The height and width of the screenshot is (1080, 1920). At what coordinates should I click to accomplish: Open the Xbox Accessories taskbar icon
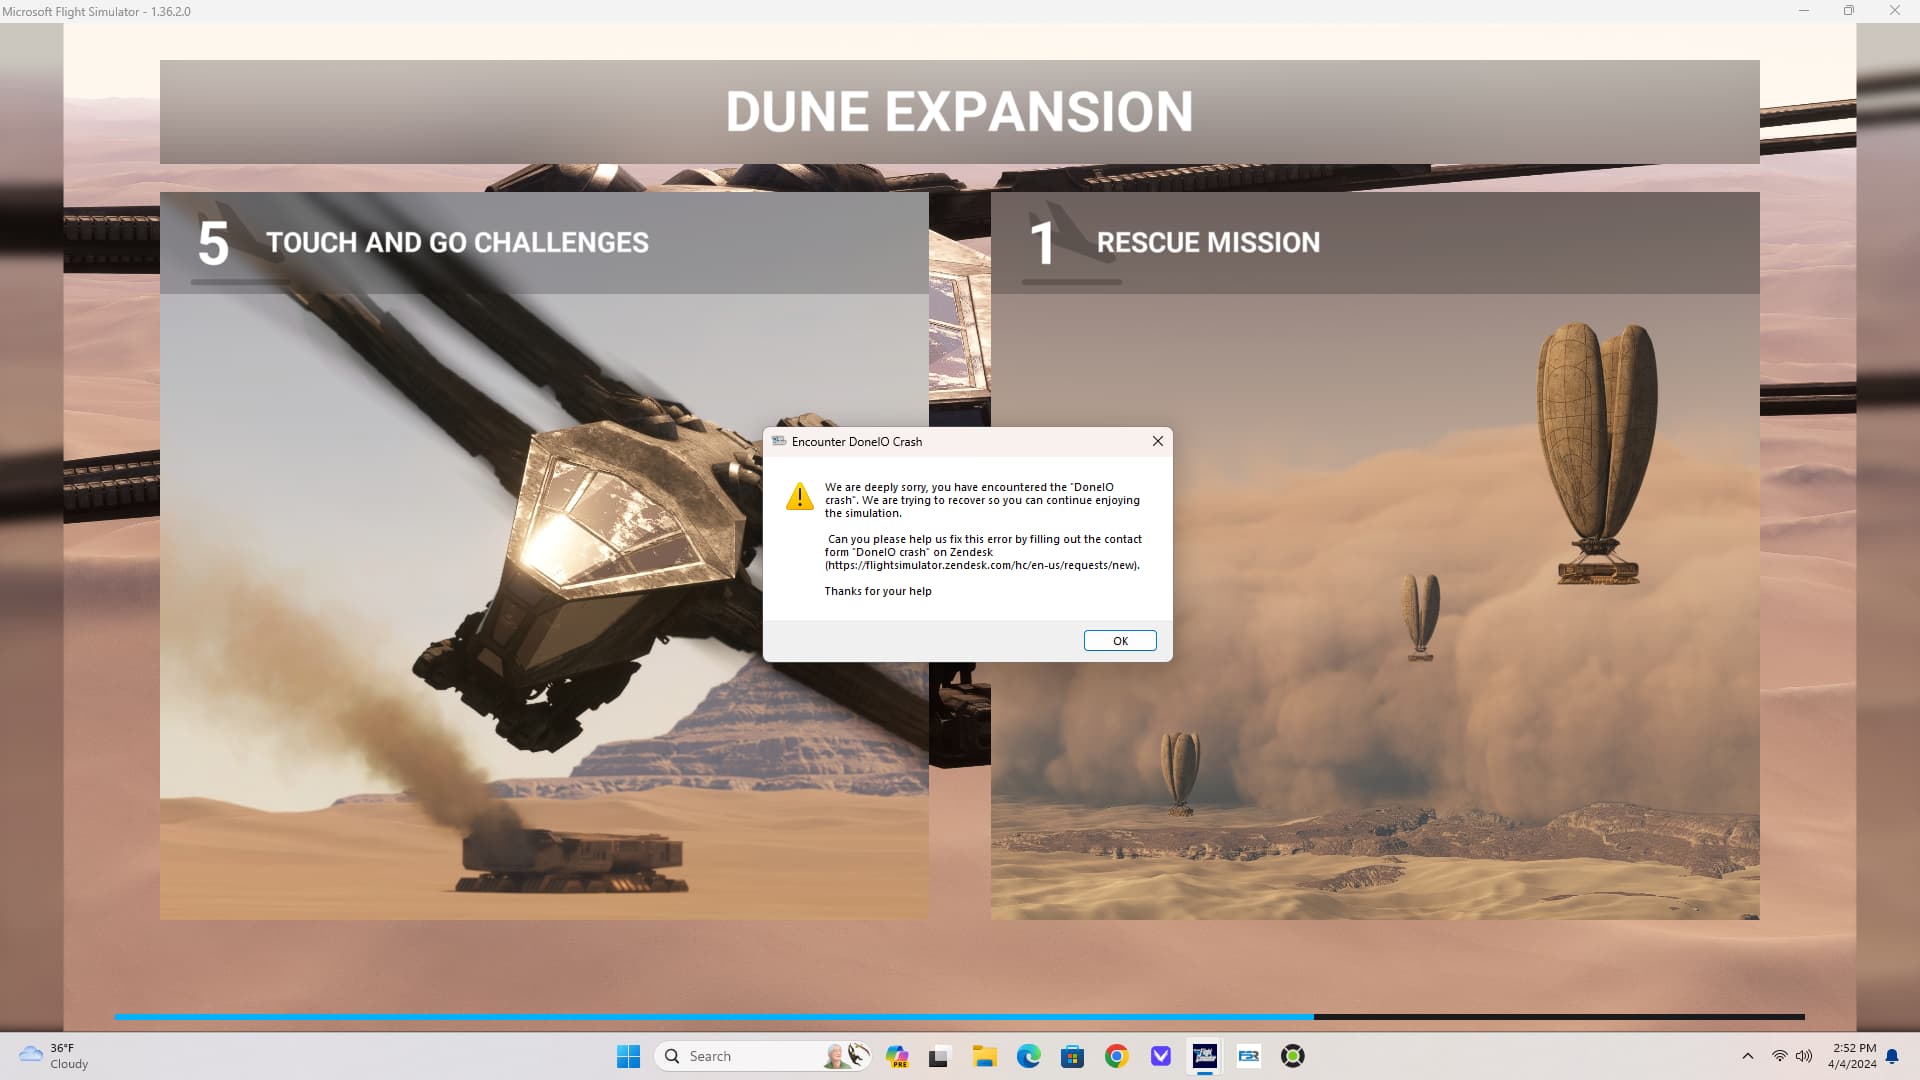click(1292, 1056)
